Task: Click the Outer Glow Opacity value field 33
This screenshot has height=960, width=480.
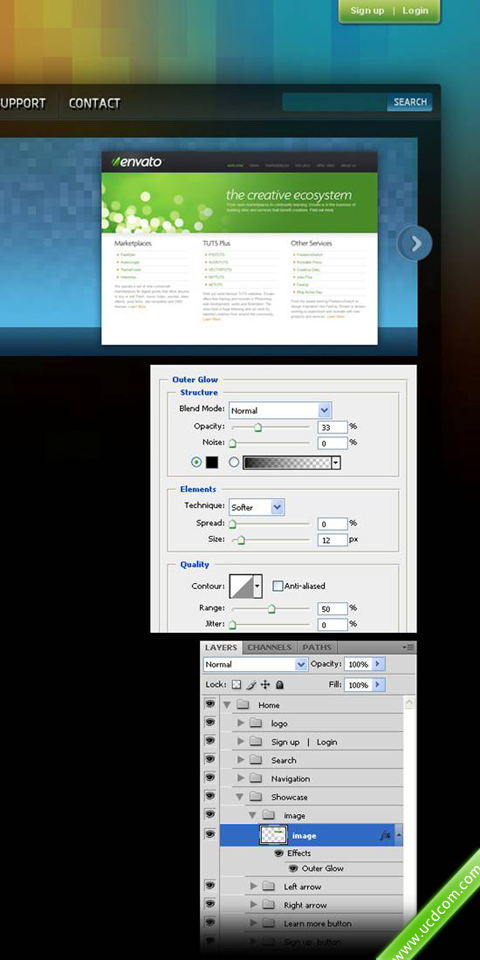Action: tap(332, 427)
